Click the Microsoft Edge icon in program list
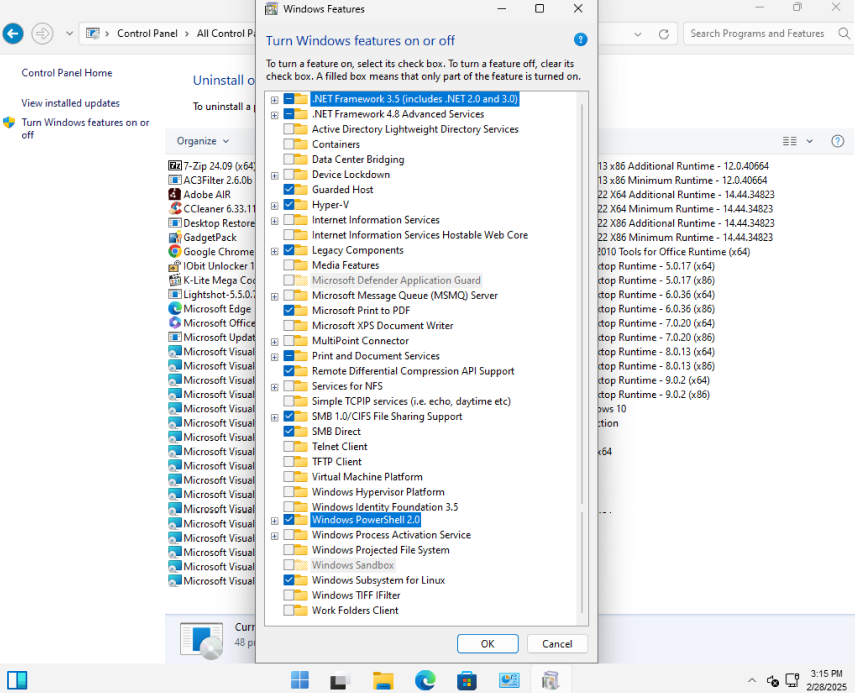 coord(174,309)
